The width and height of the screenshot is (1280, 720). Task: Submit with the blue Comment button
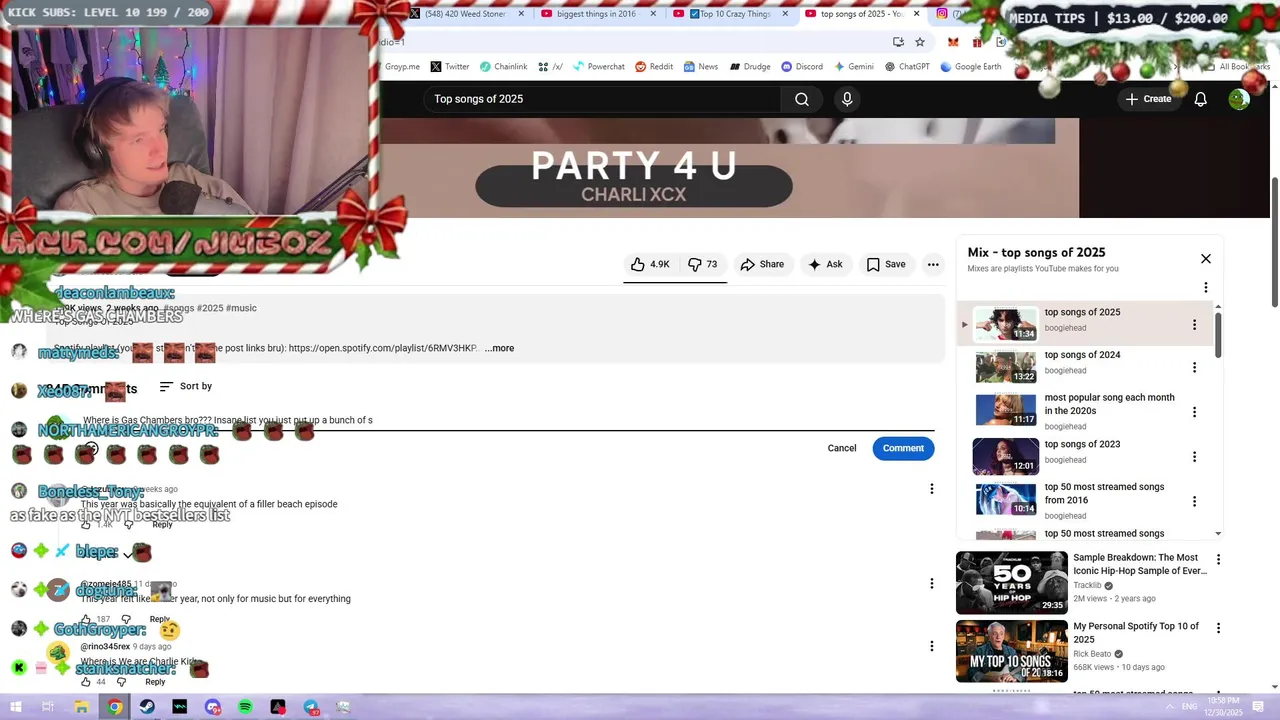point(903,448)
